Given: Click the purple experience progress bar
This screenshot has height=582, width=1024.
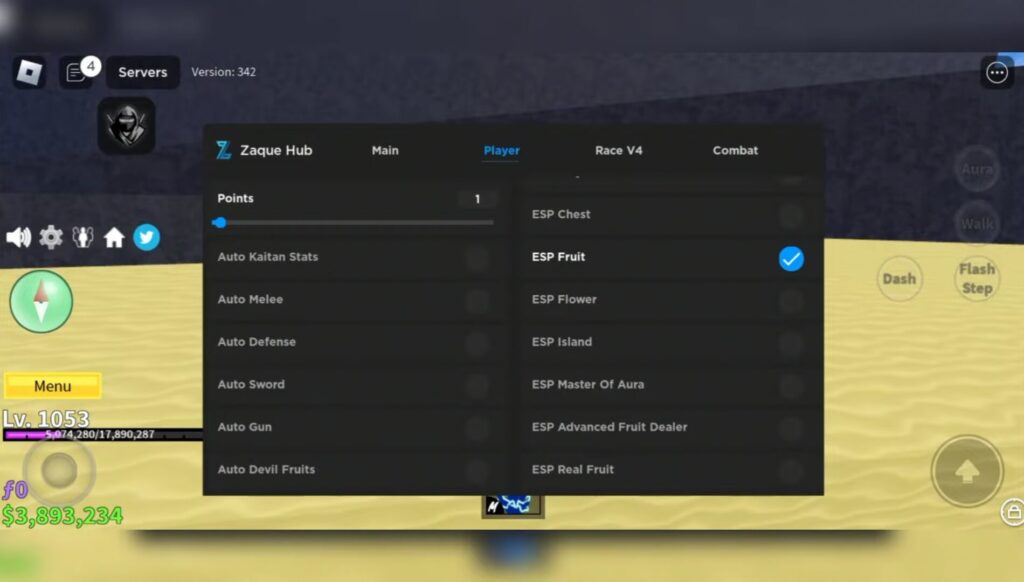Looking at the screenshot, I should click(x=103, y=434).
